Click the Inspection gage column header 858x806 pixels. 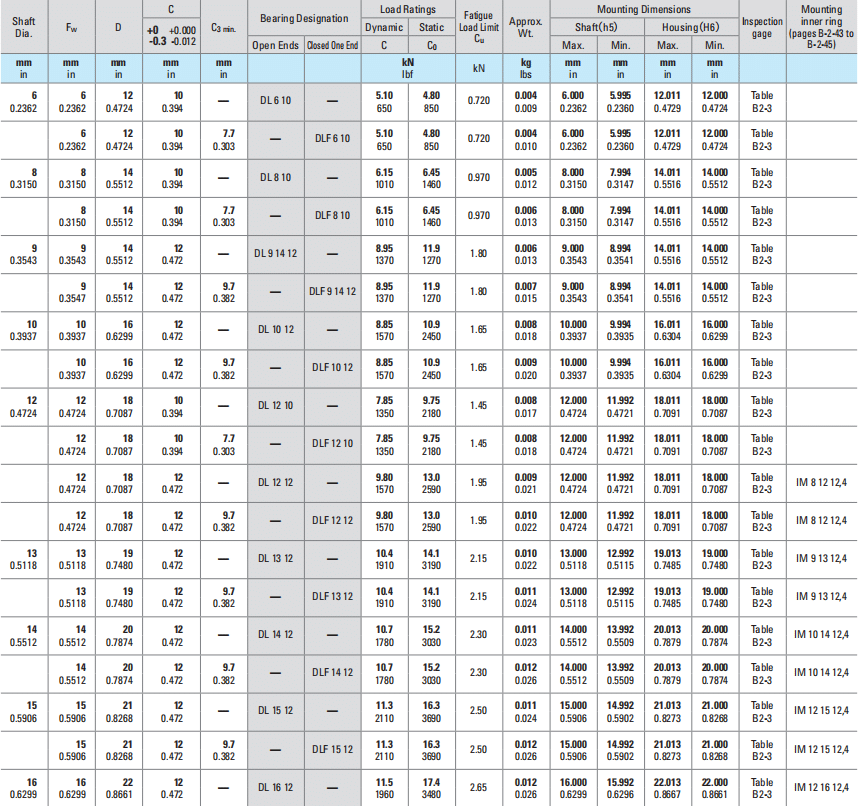pos(762,27)
